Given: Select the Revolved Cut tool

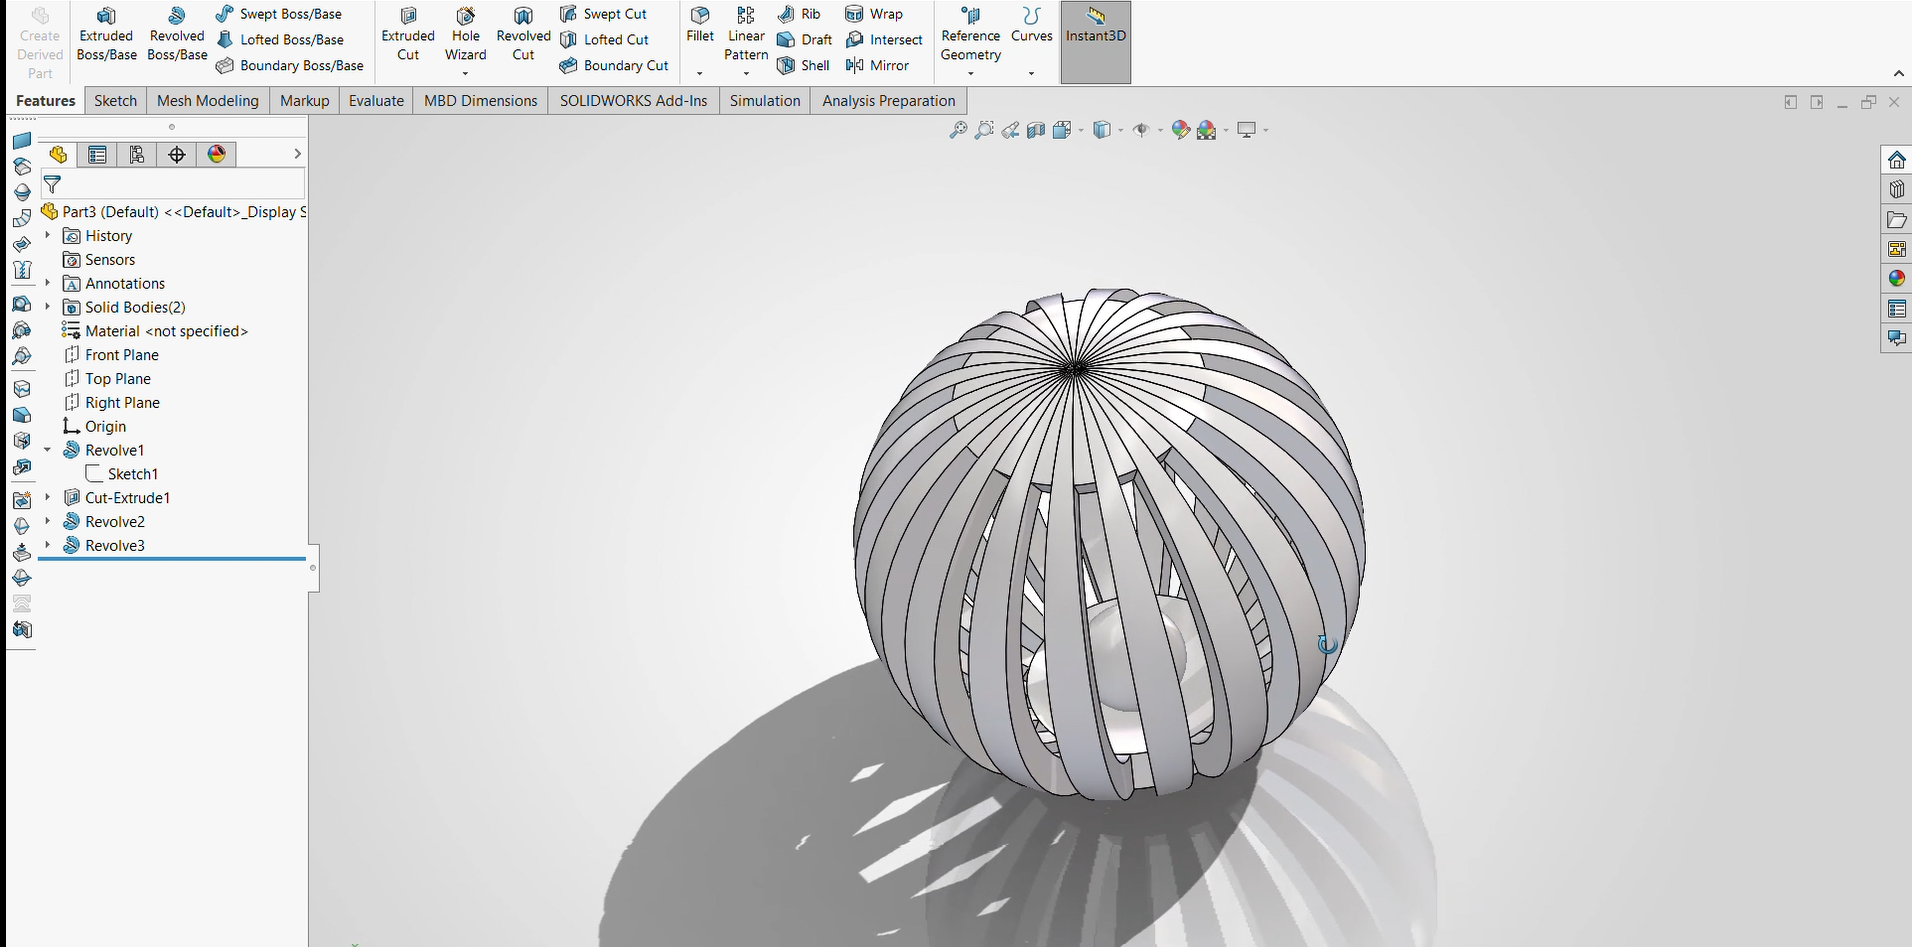Looking at the screenshot, I should 523,35.
